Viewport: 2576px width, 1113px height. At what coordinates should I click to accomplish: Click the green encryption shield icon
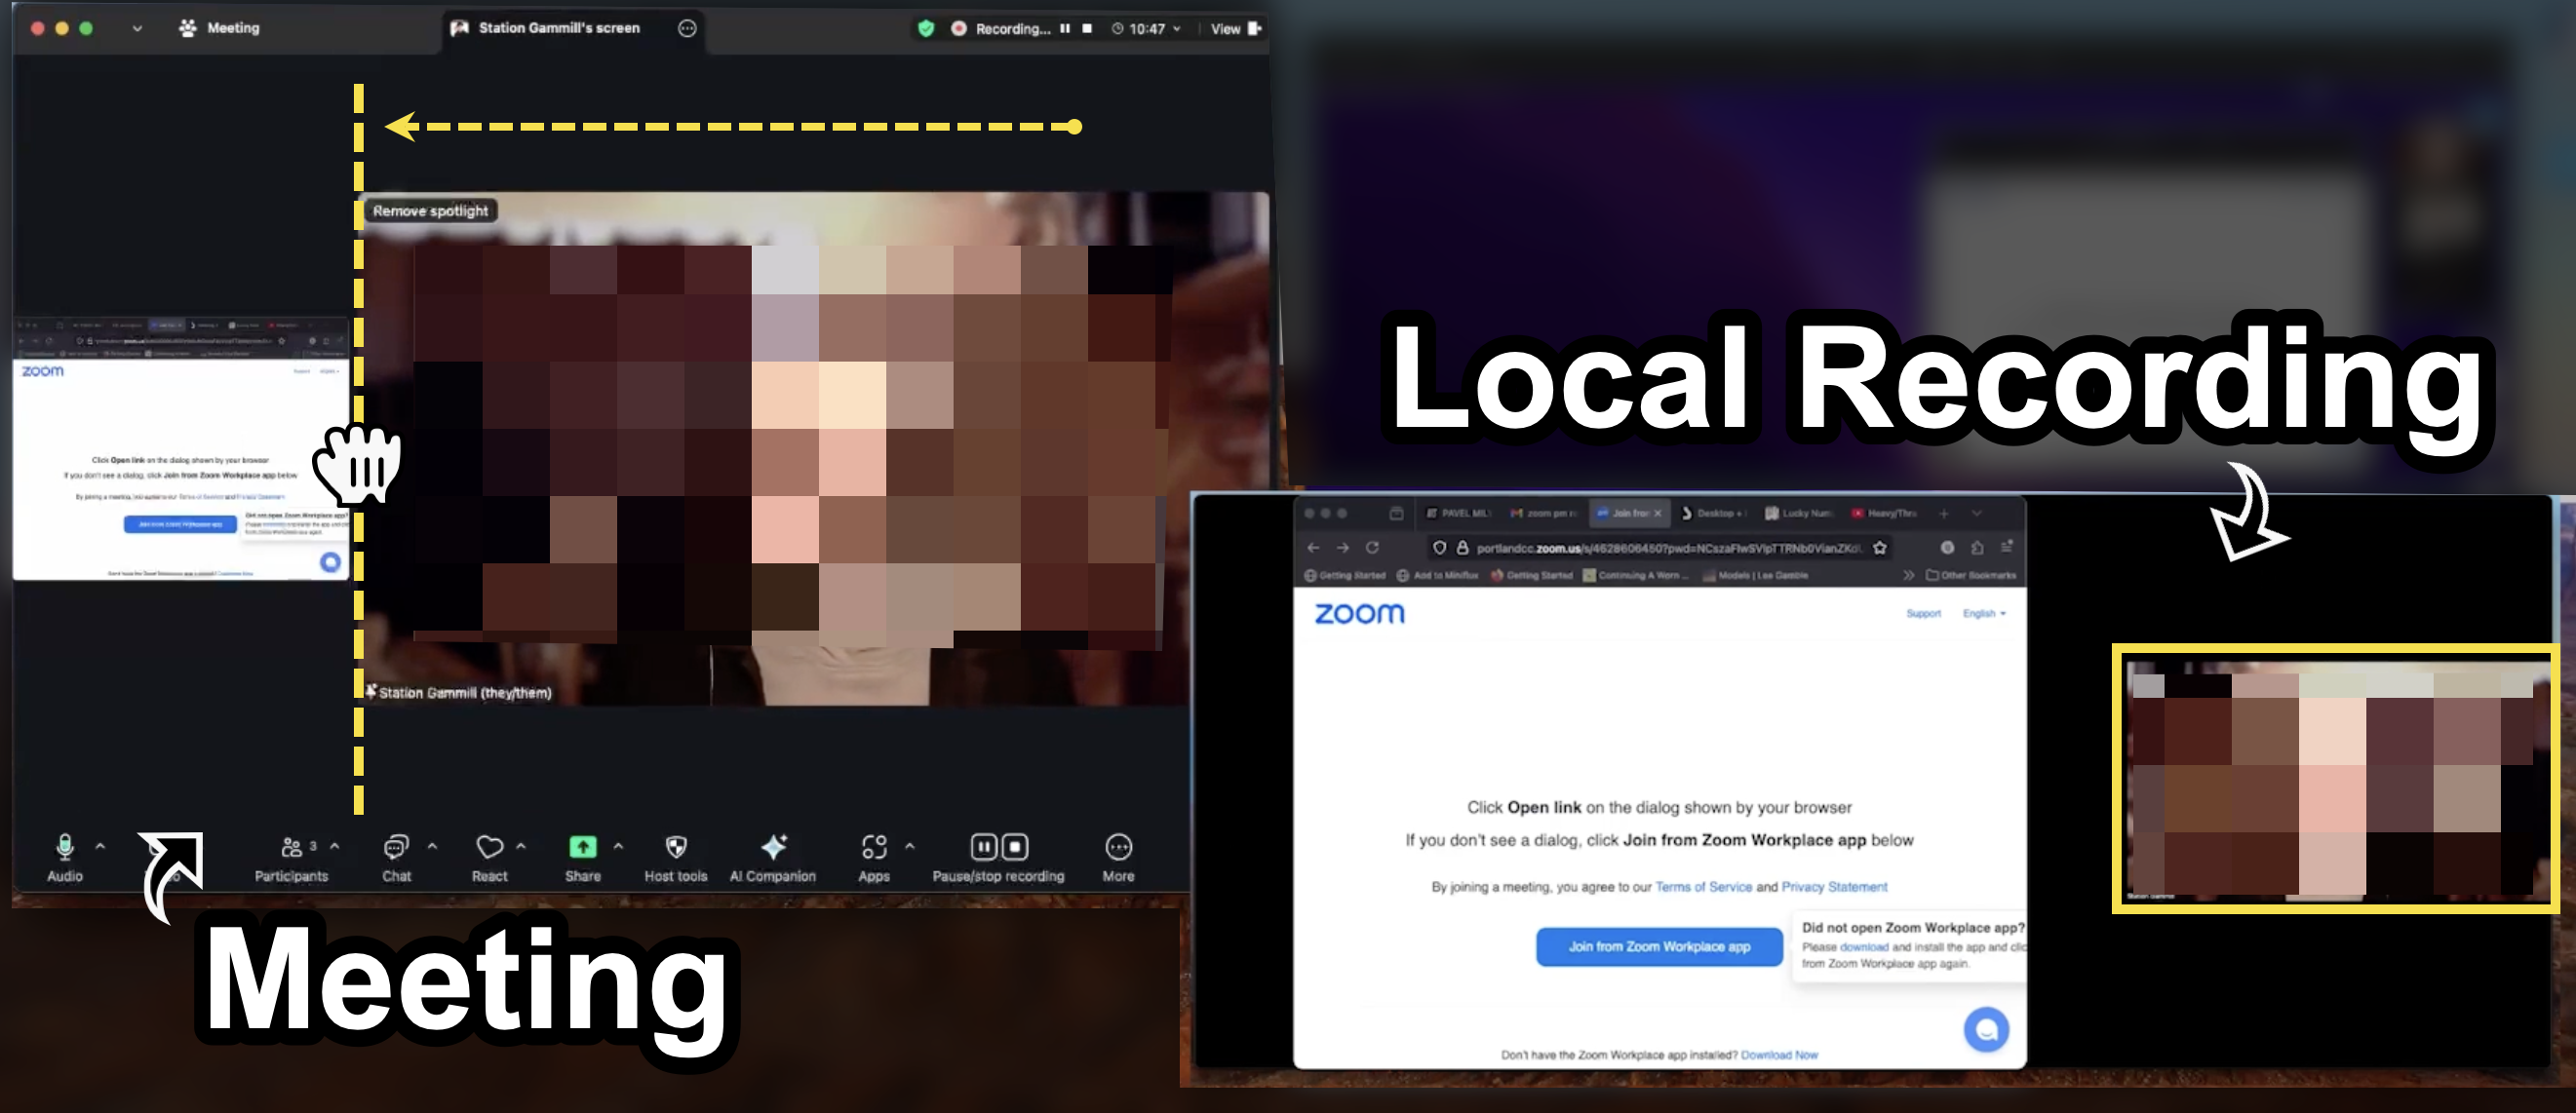[926, 29]
